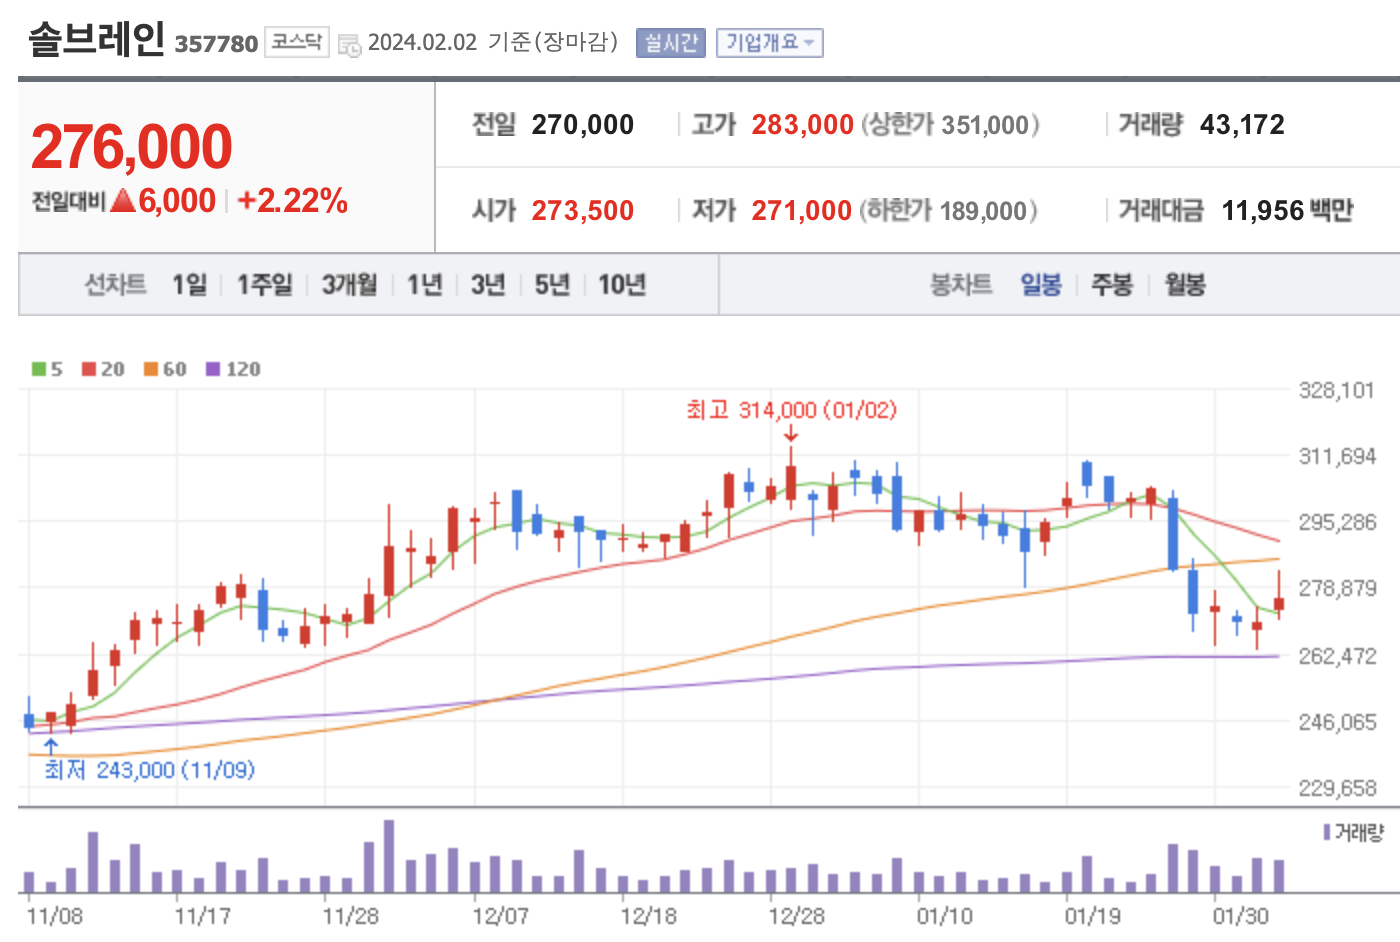1400x942 pixels.
Task: Switch to 월봉 monthly candle chart
Action: point(1185,285)
